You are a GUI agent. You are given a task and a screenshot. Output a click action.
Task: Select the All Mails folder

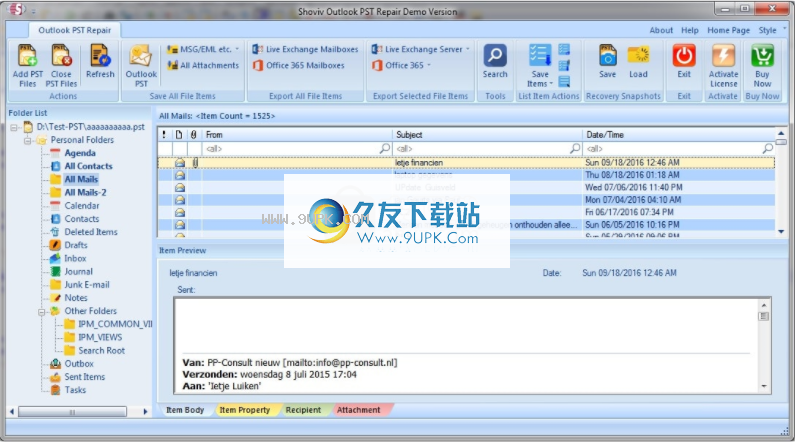click(x=81, y=179)
